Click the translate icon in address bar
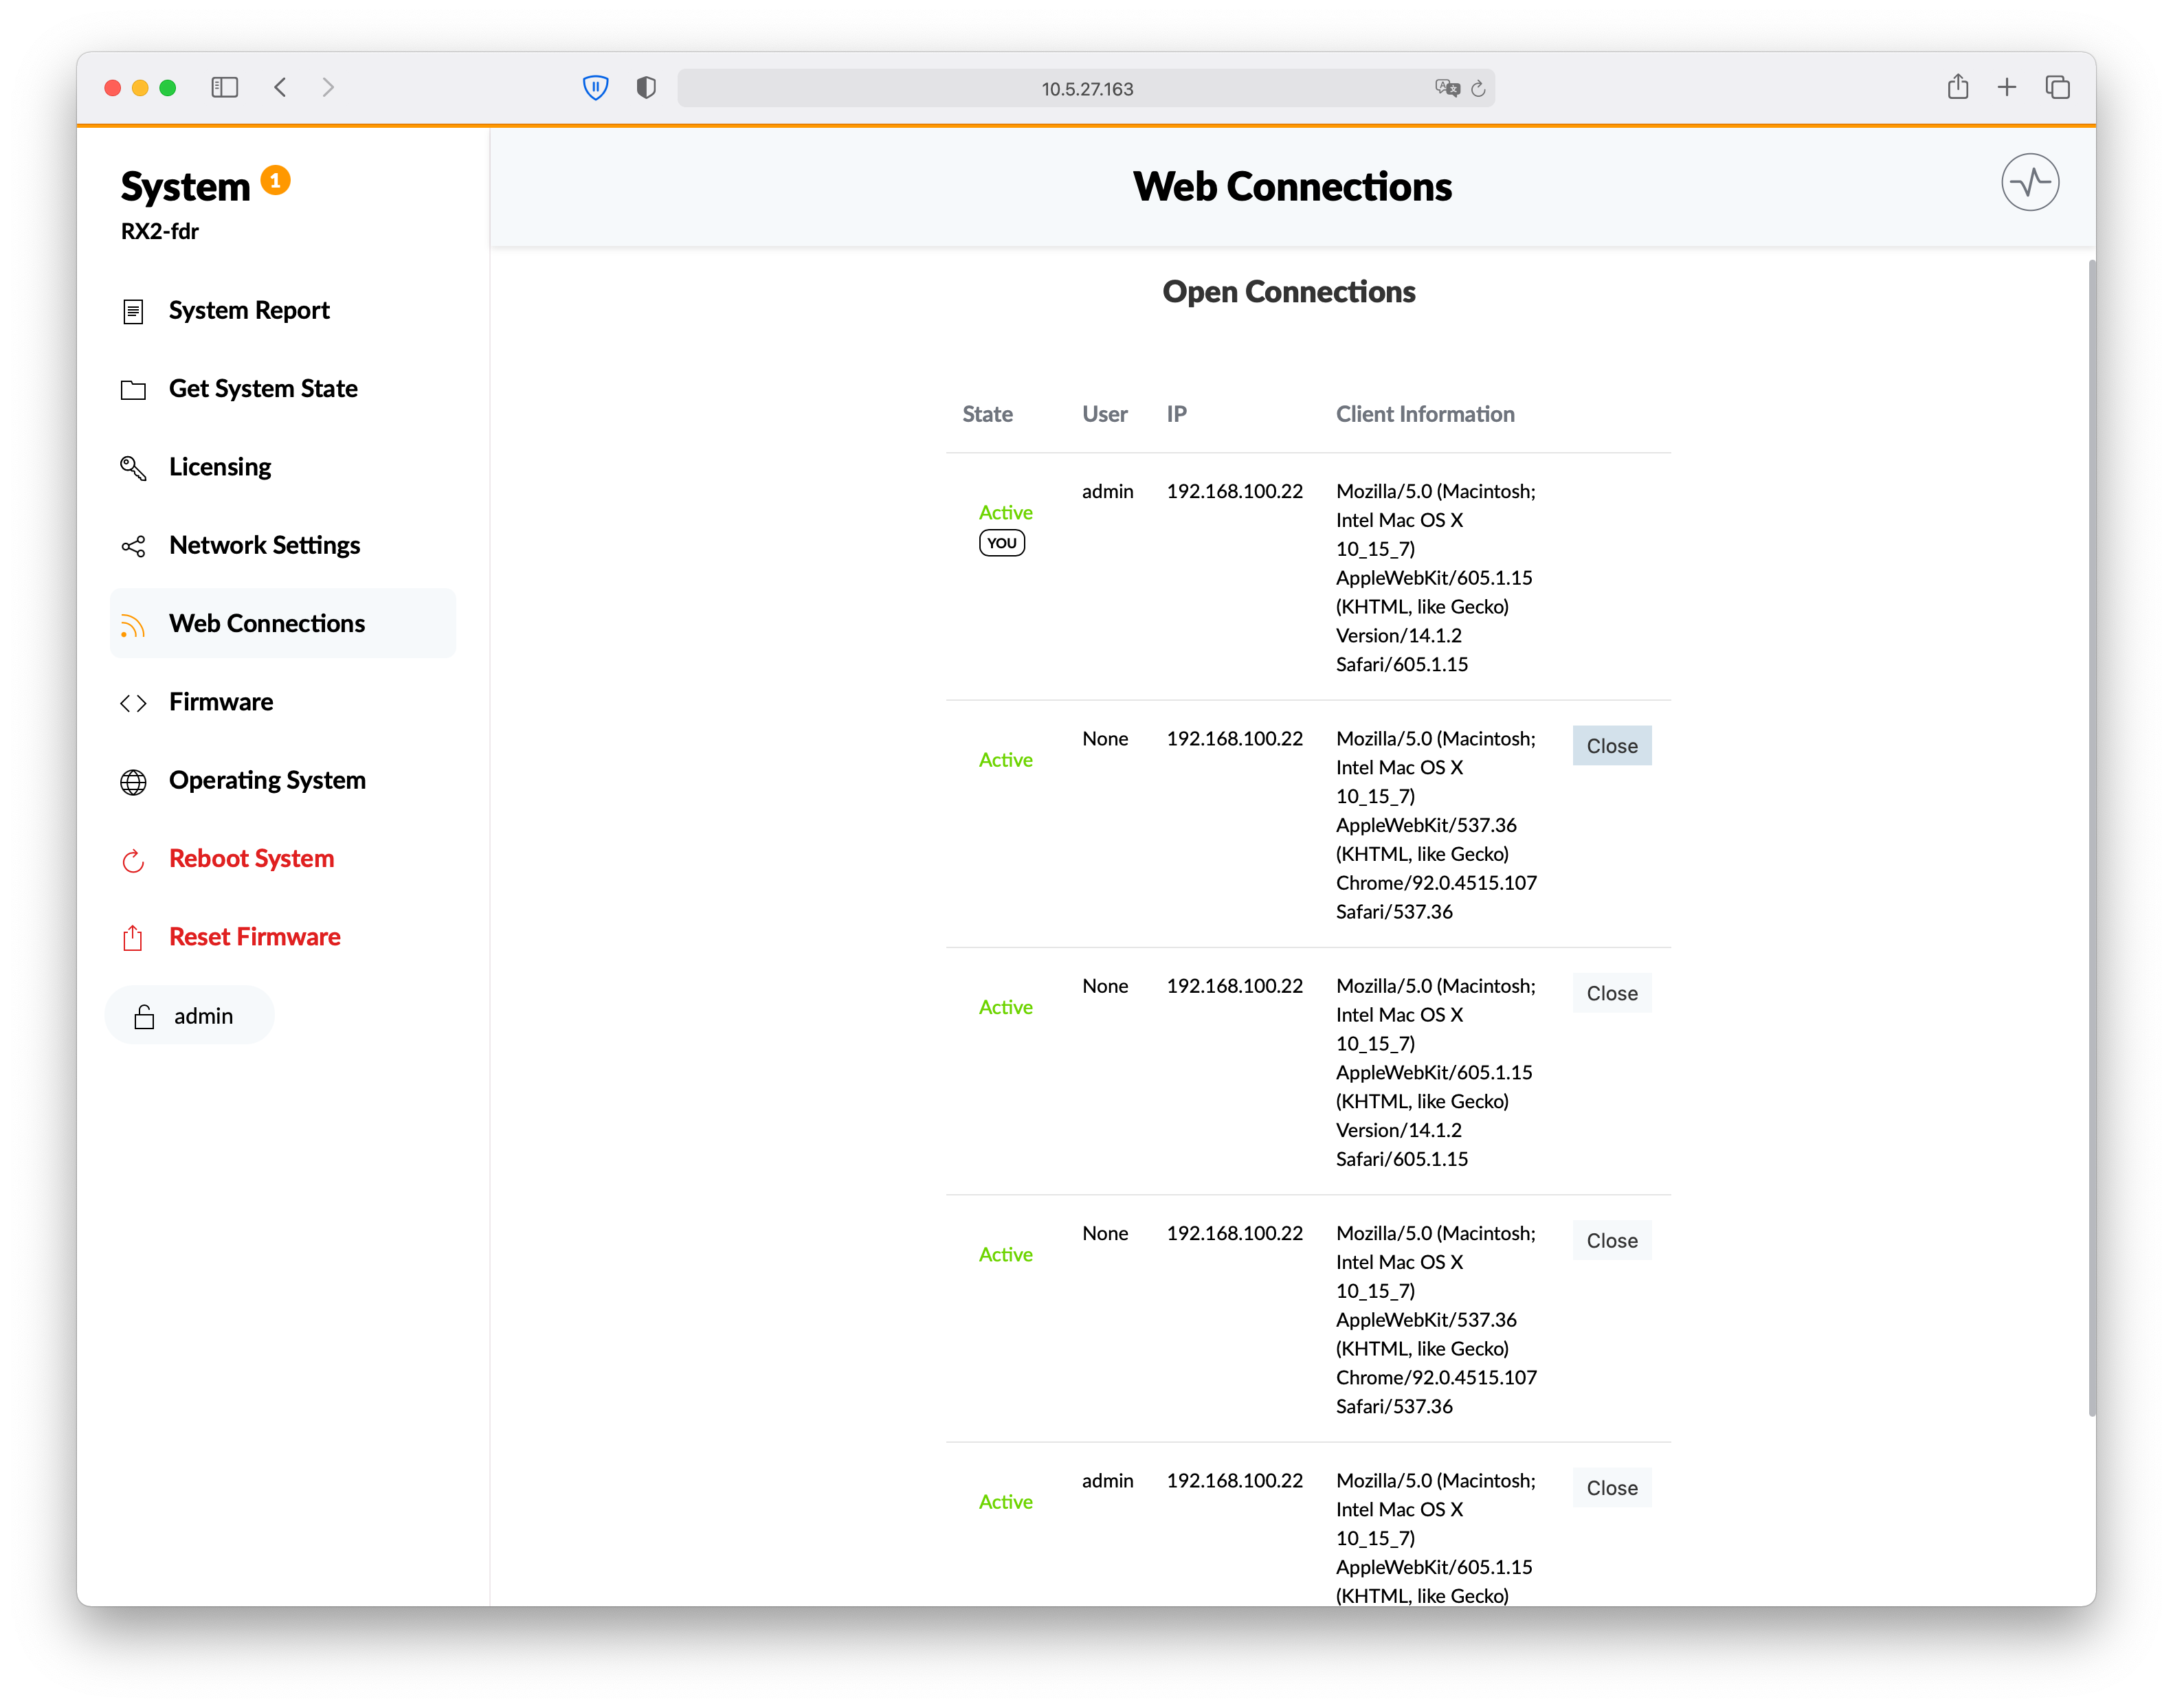Viewport: 2173px width, 1708px height. [x=1447, y=88]
